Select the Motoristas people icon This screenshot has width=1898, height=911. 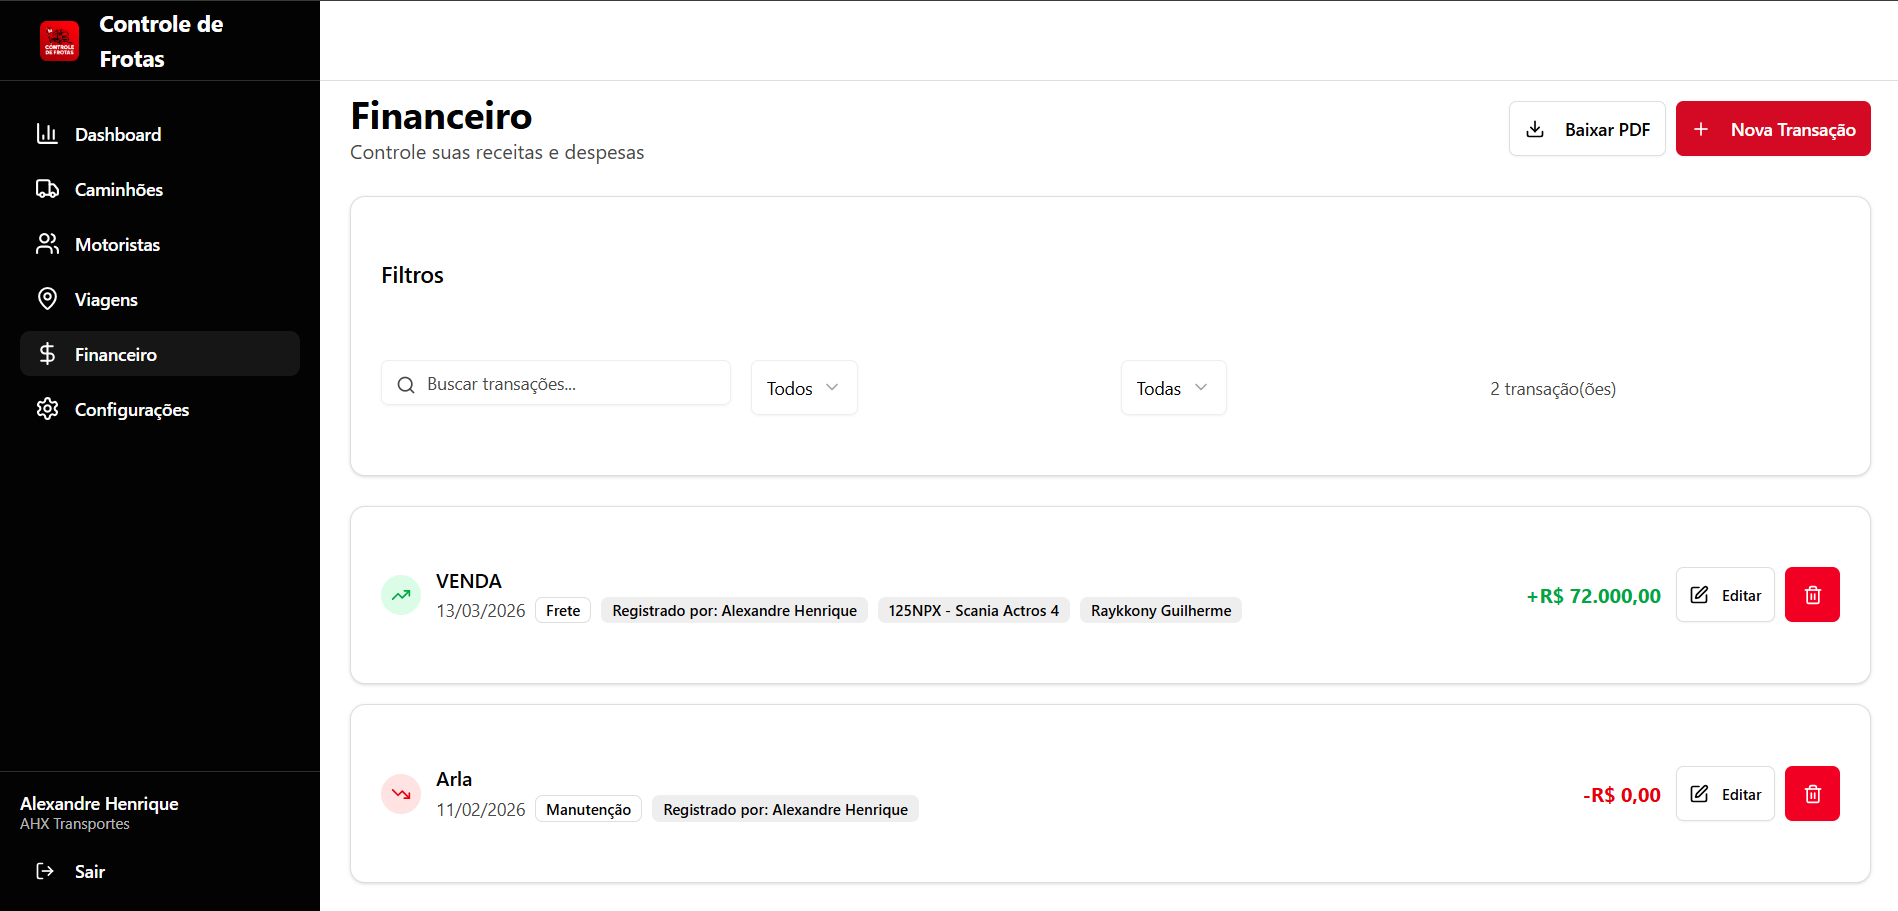(x=48, y=244)
